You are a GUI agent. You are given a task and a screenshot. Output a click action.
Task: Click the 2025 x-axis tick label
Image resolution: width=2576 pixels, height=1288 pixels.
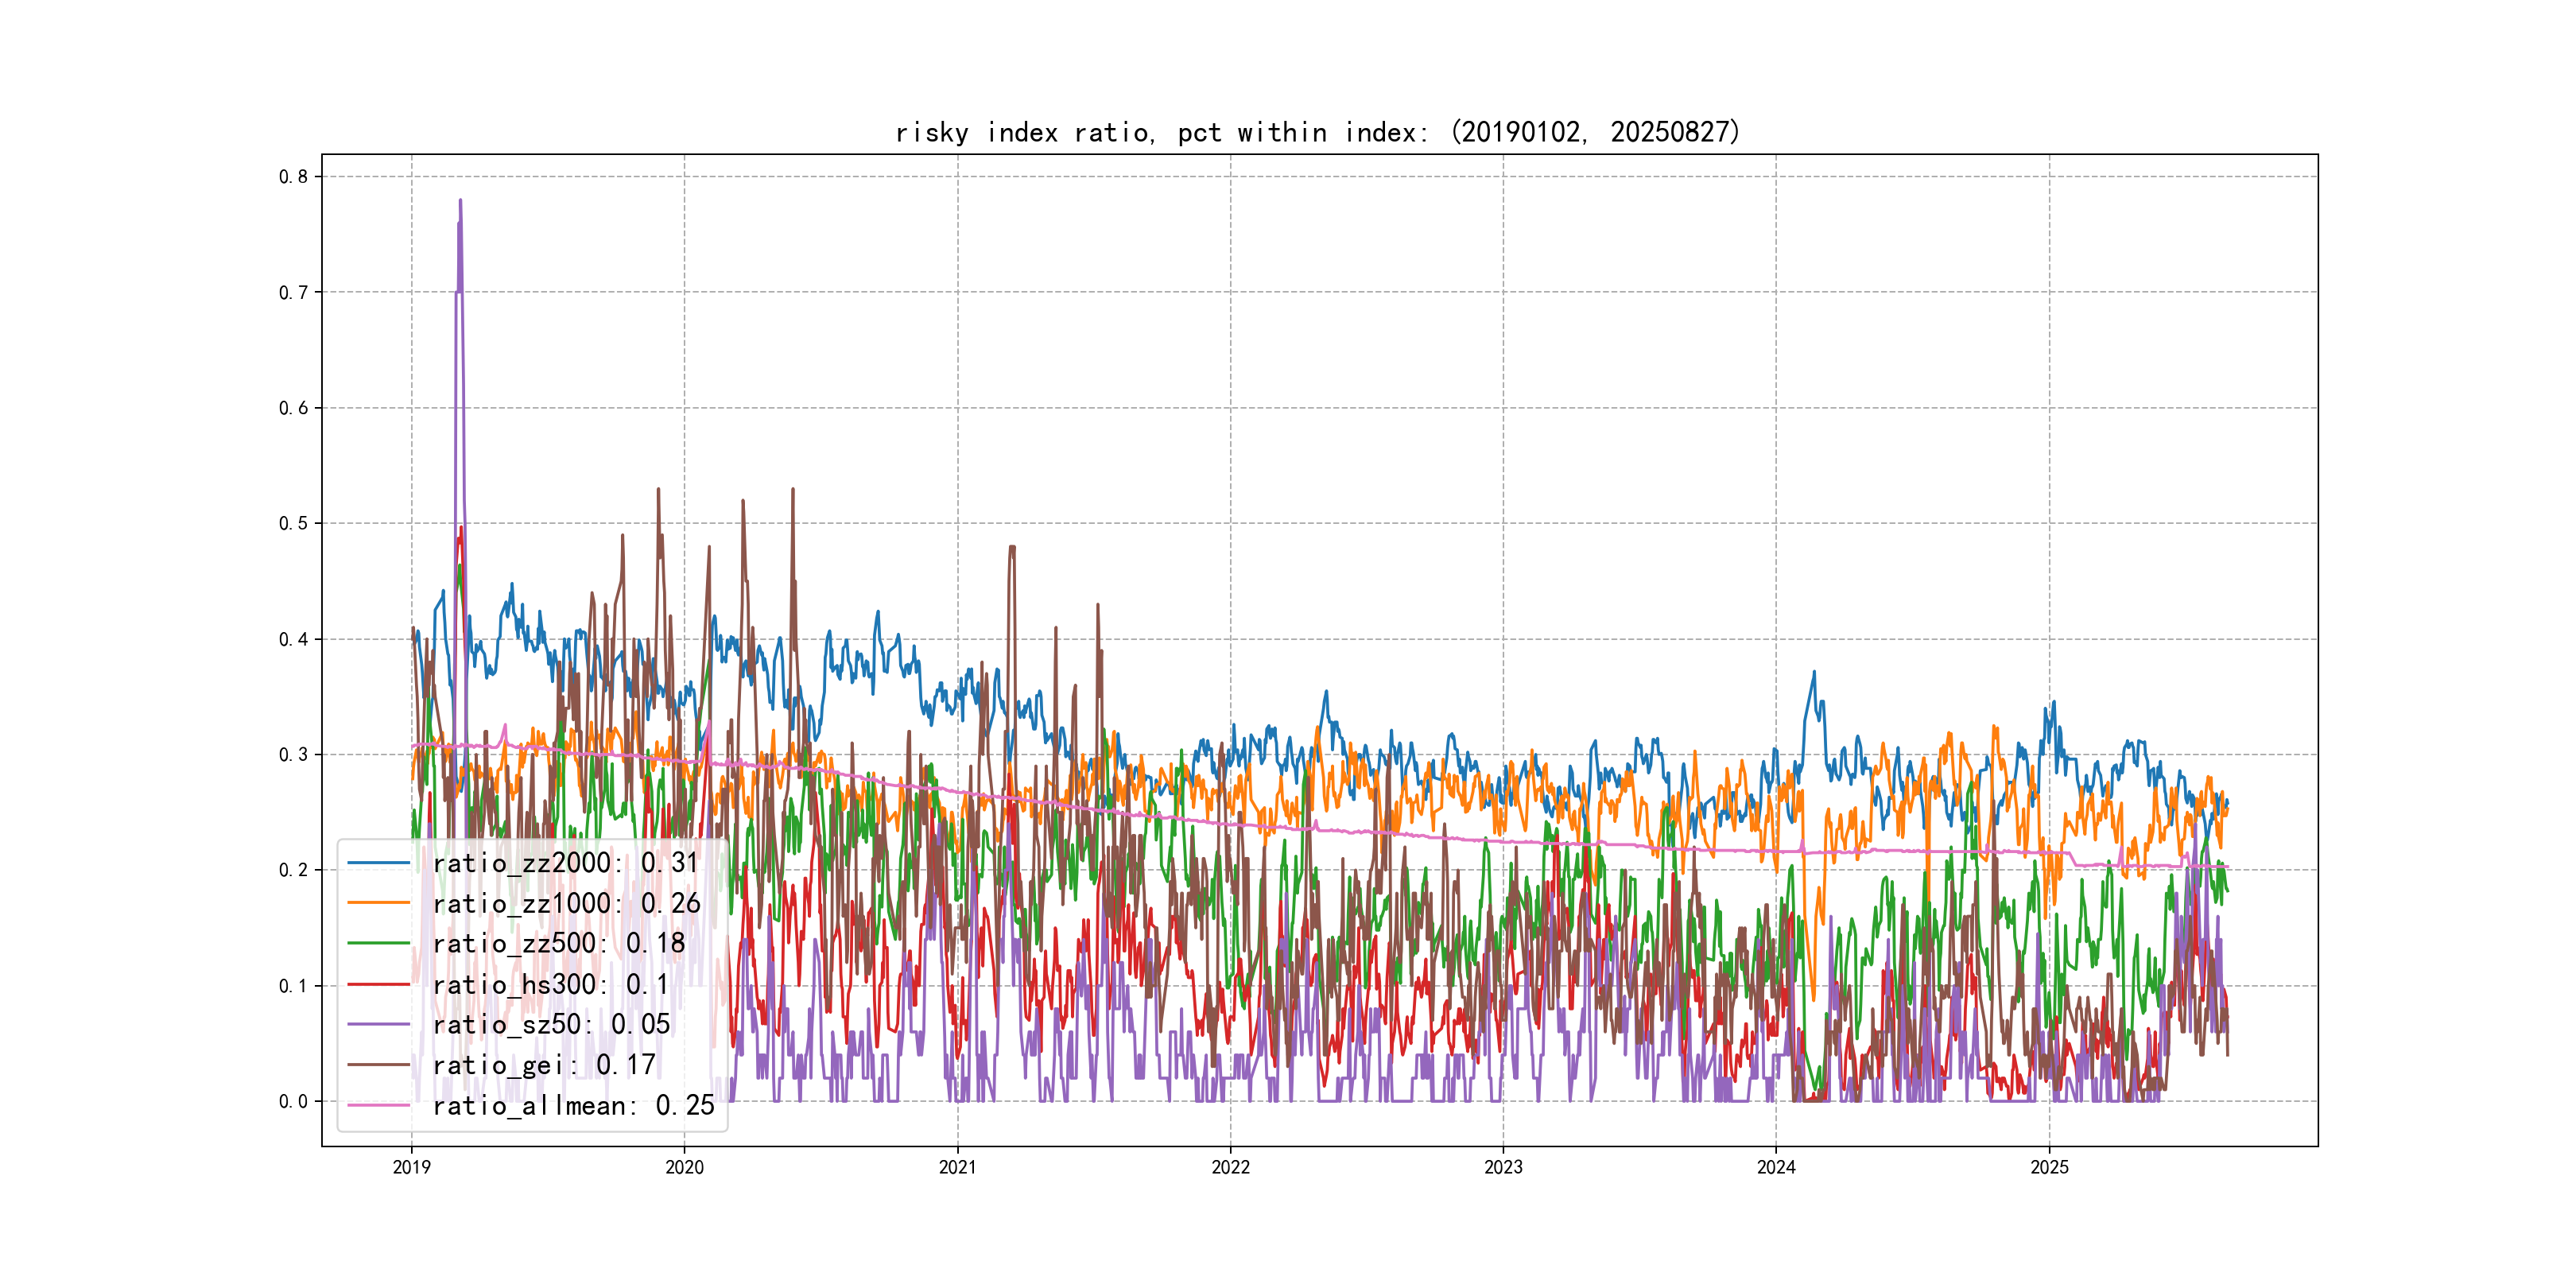tap(2049, 1167)
